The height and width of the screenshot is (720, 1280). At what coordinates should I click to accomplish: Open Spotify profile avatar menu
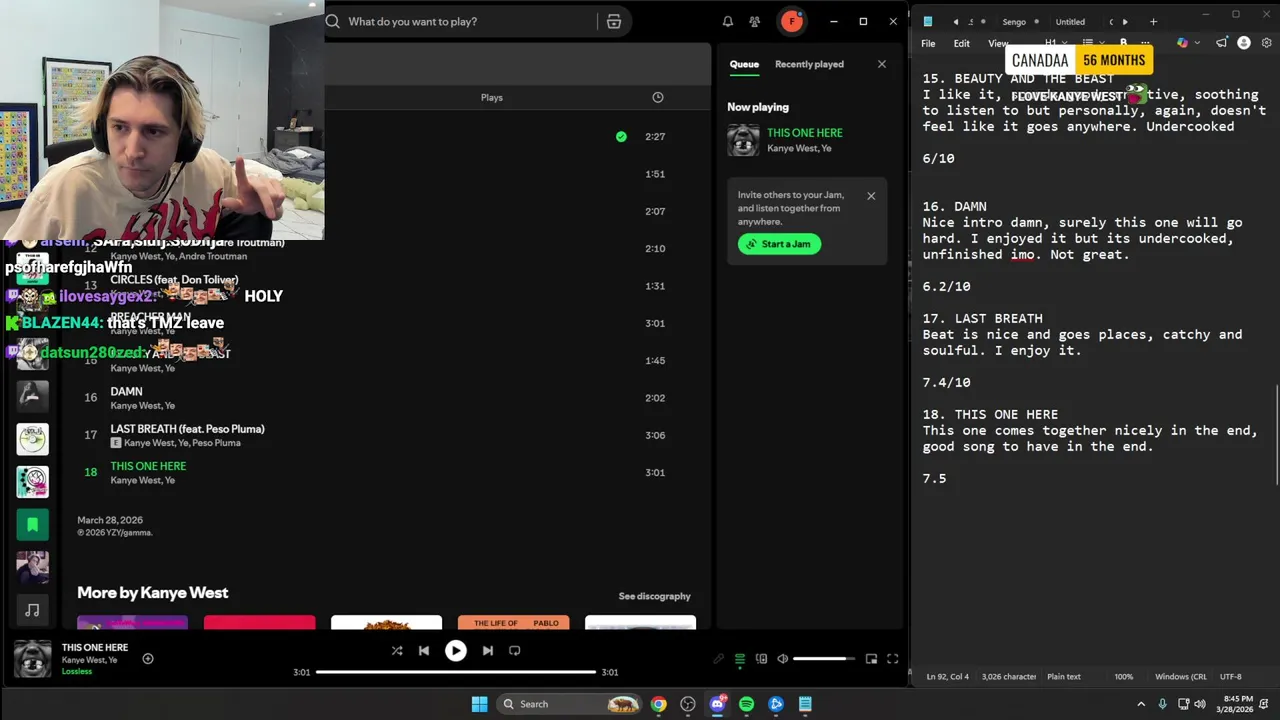point(792,21)
